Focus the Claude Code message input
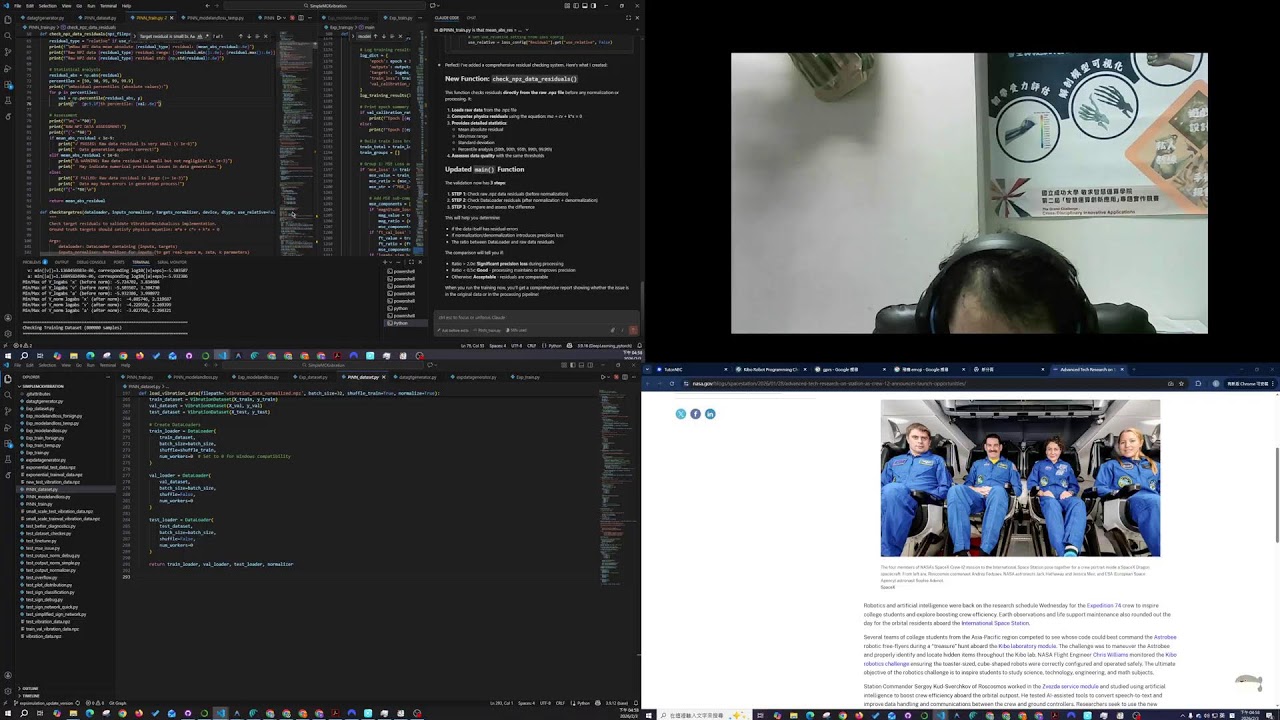1280x720 pixels. 535,317
